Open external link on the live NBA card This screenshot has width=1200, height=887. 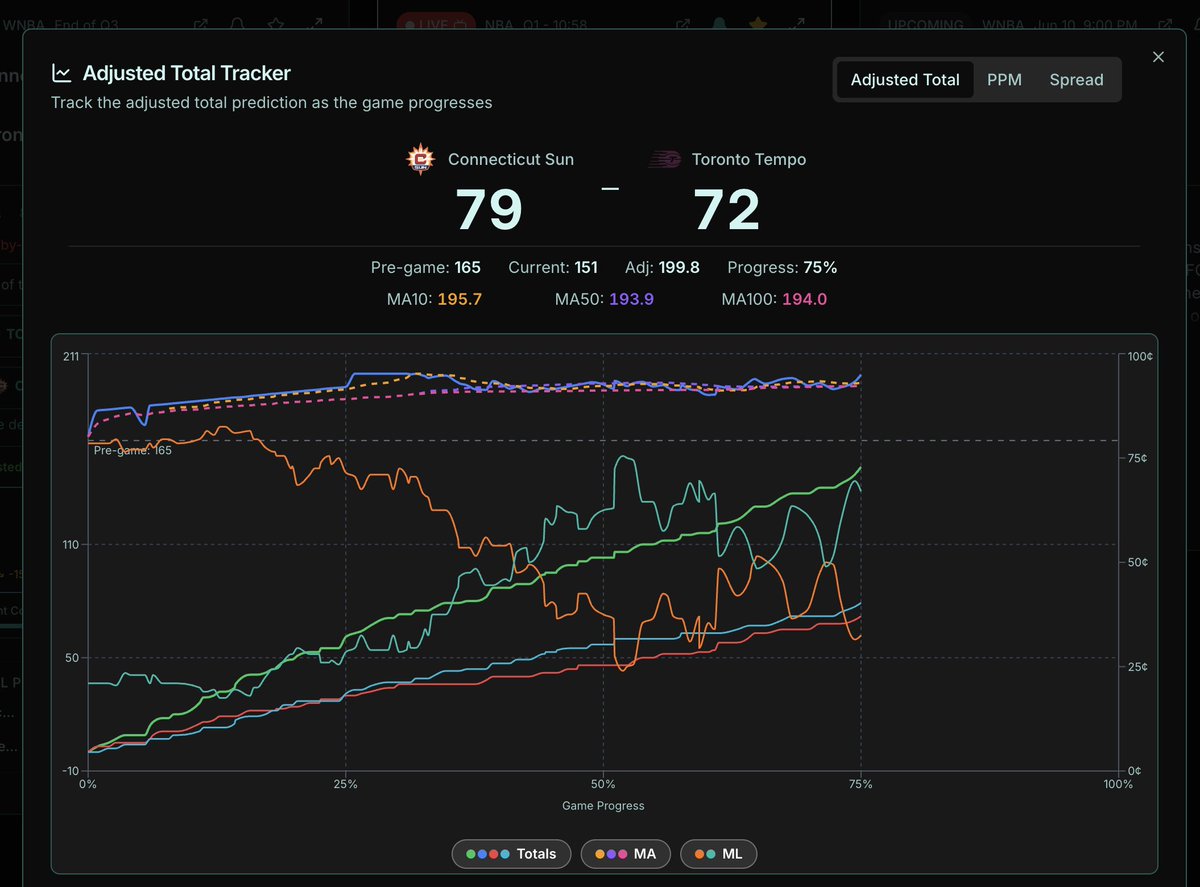683,24
